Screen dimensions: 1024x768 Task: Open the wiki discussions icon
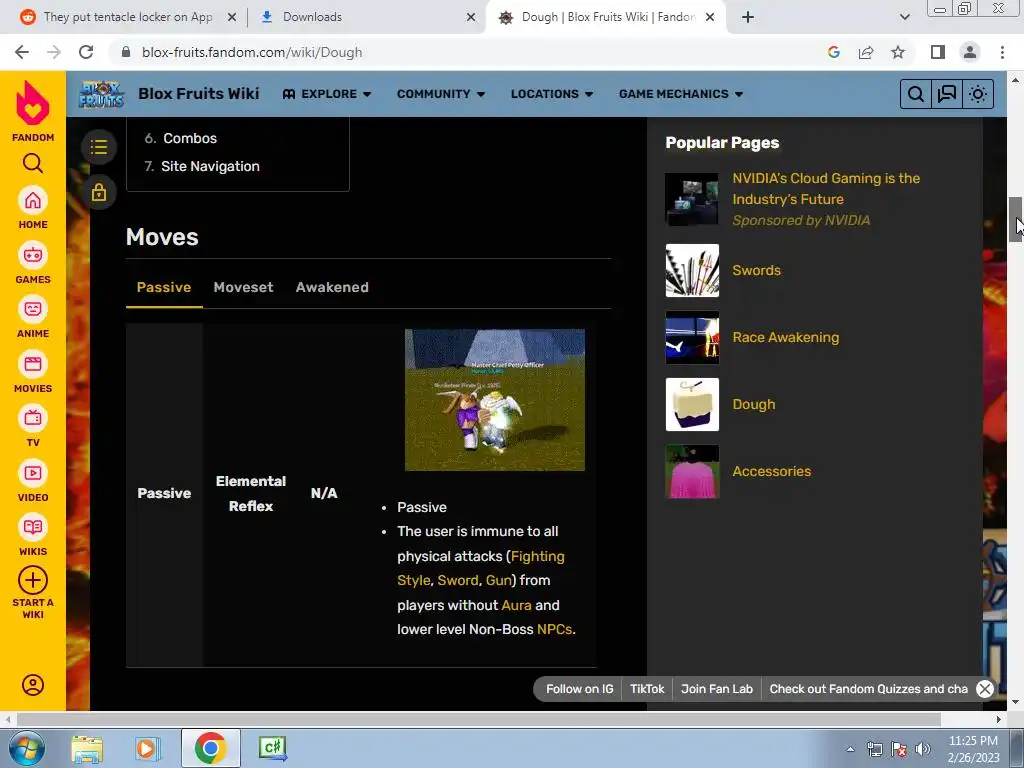click(946, 94)
